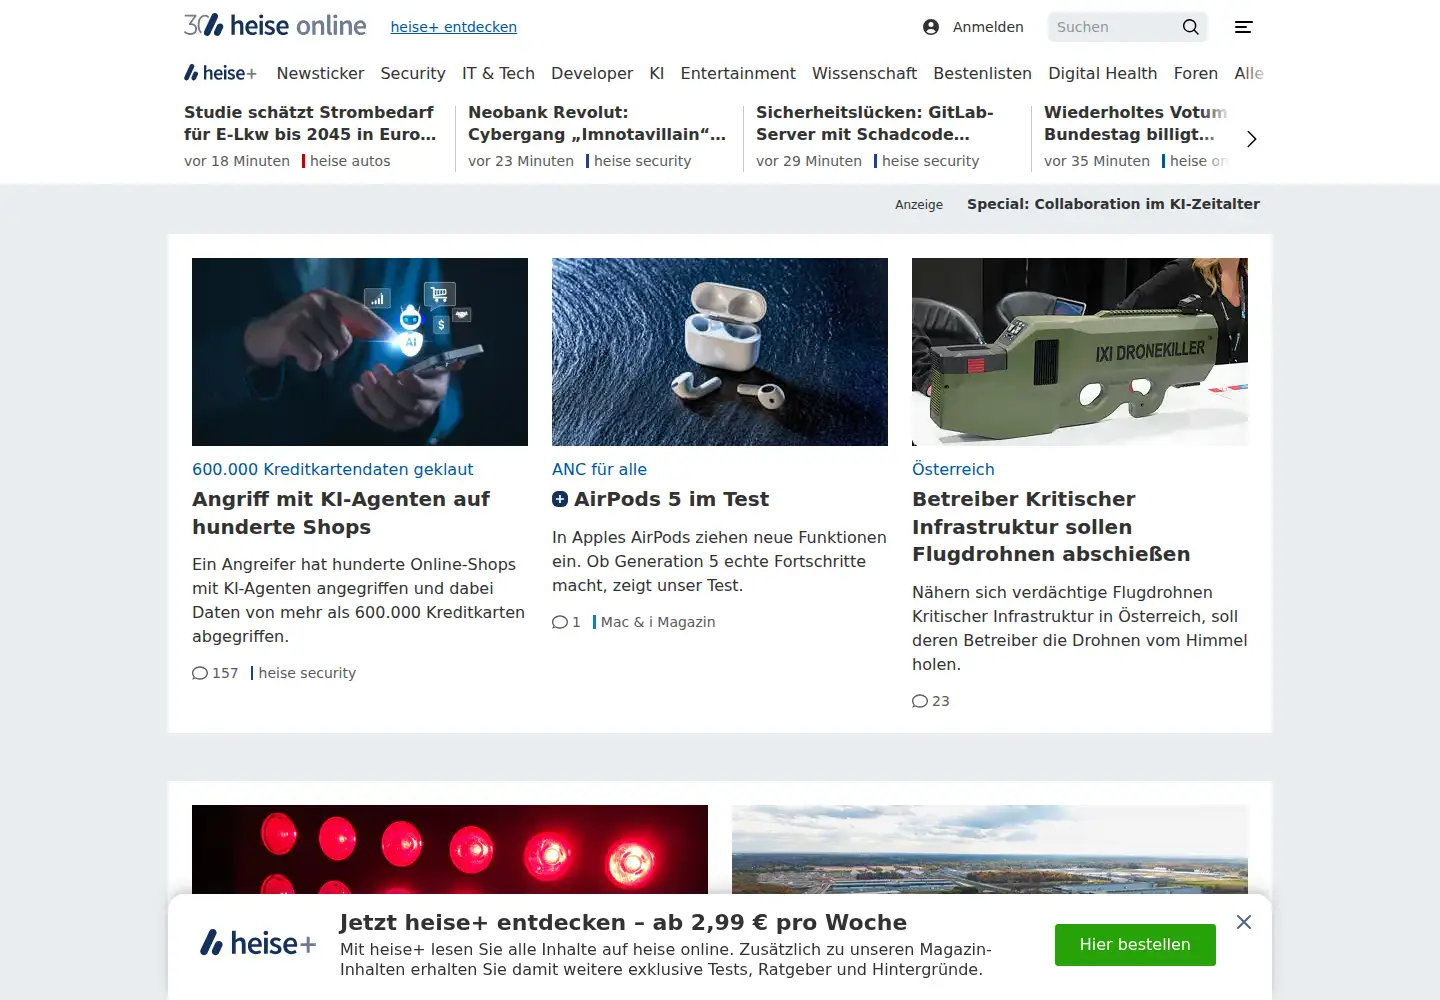Click the heise+ logo in bottom banner

click(x=258, y=943)
